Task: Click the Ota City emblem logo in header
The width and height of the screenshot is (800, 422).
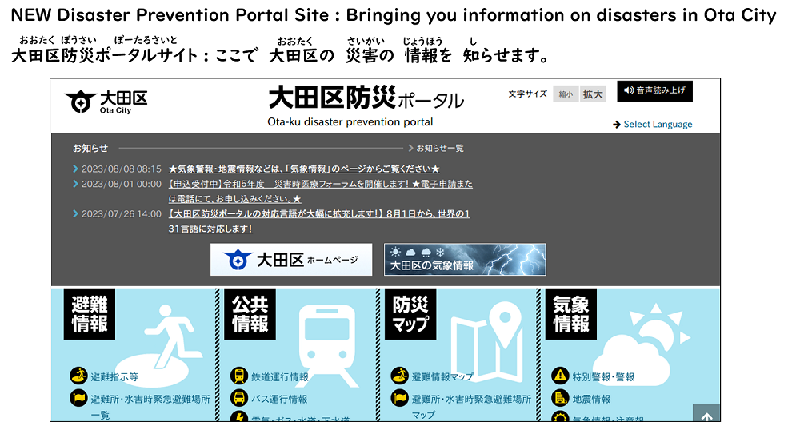Action: click(81, 102)
